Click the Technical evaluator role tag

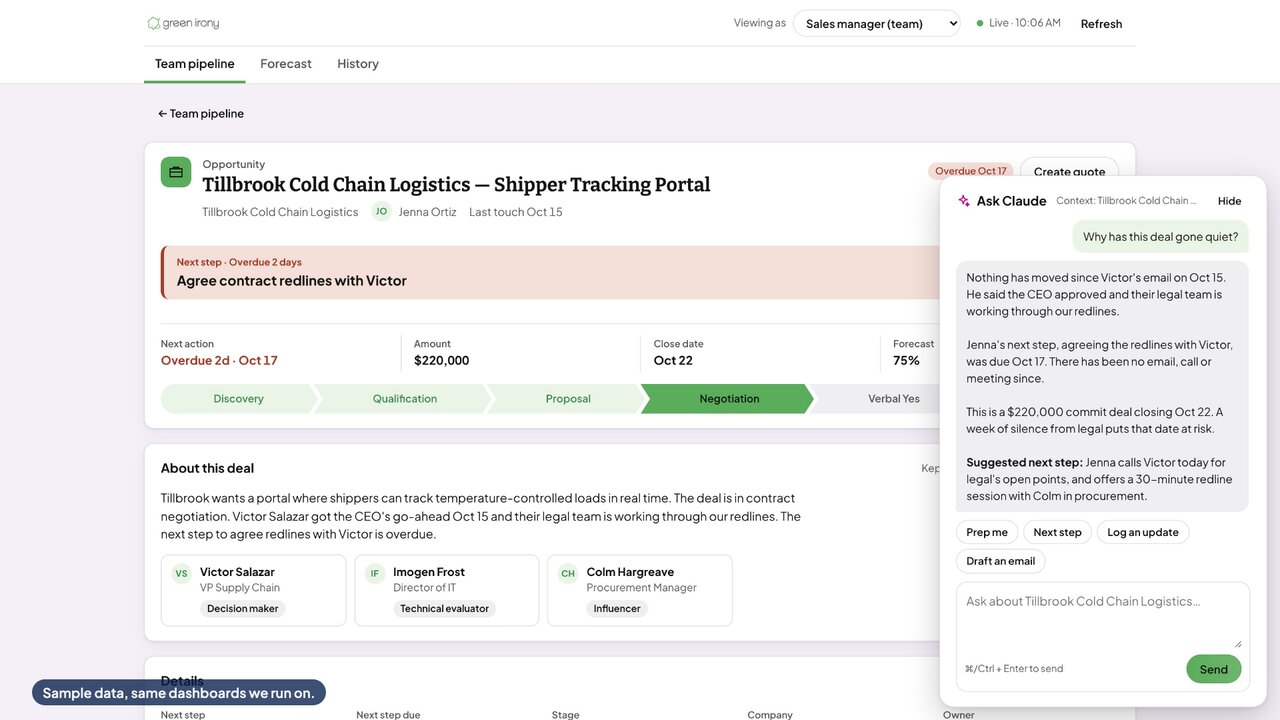445,608
